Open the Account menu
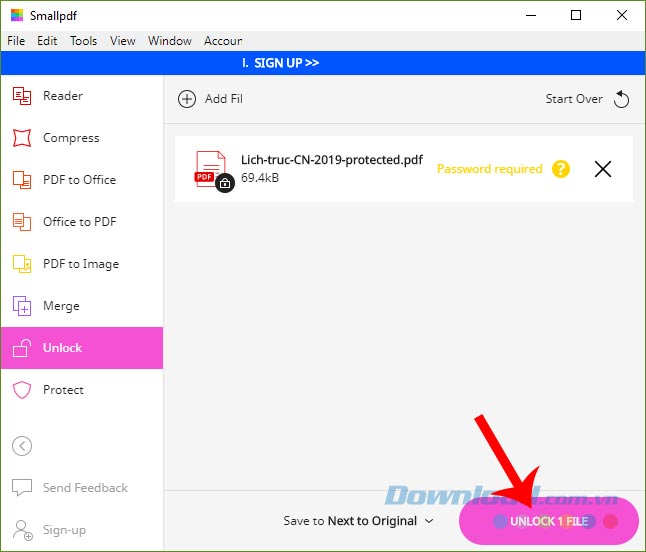The height and width of the screenshot is (552, 646). coord(223,41)
